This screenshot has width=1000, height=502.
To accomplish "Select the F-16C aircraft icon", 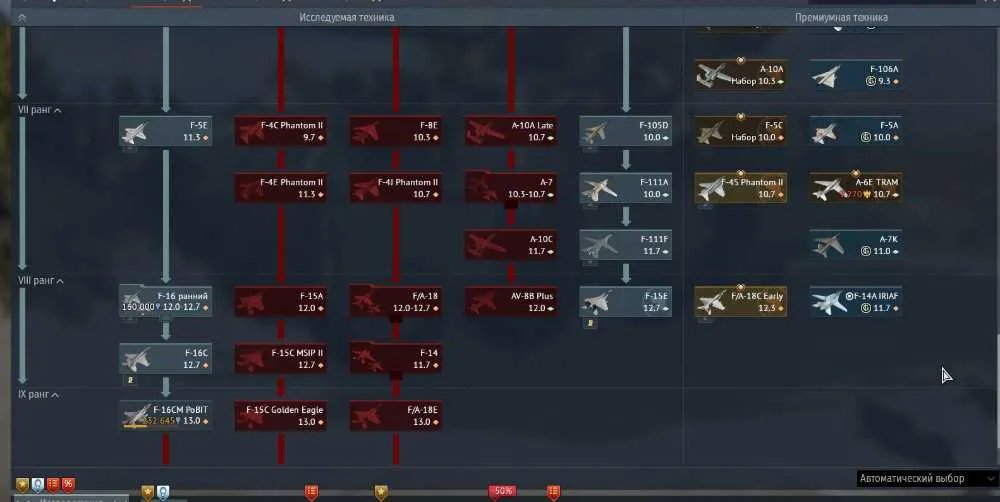I will click(136, 359).
